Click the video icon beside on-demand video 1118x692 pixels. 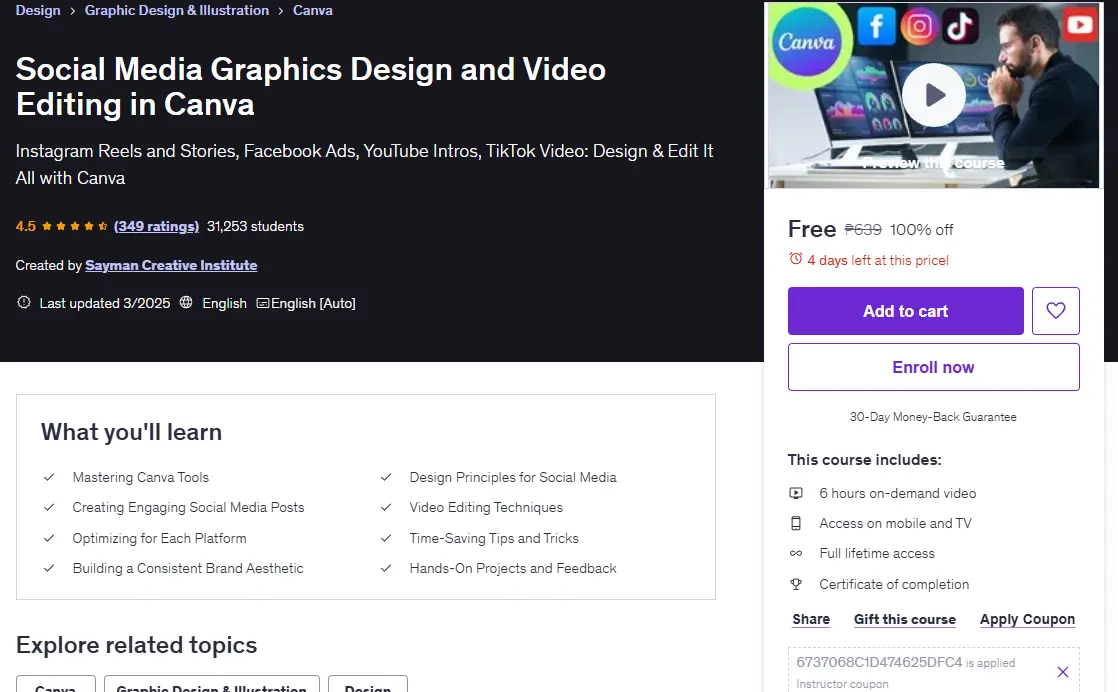coord(796,493)
